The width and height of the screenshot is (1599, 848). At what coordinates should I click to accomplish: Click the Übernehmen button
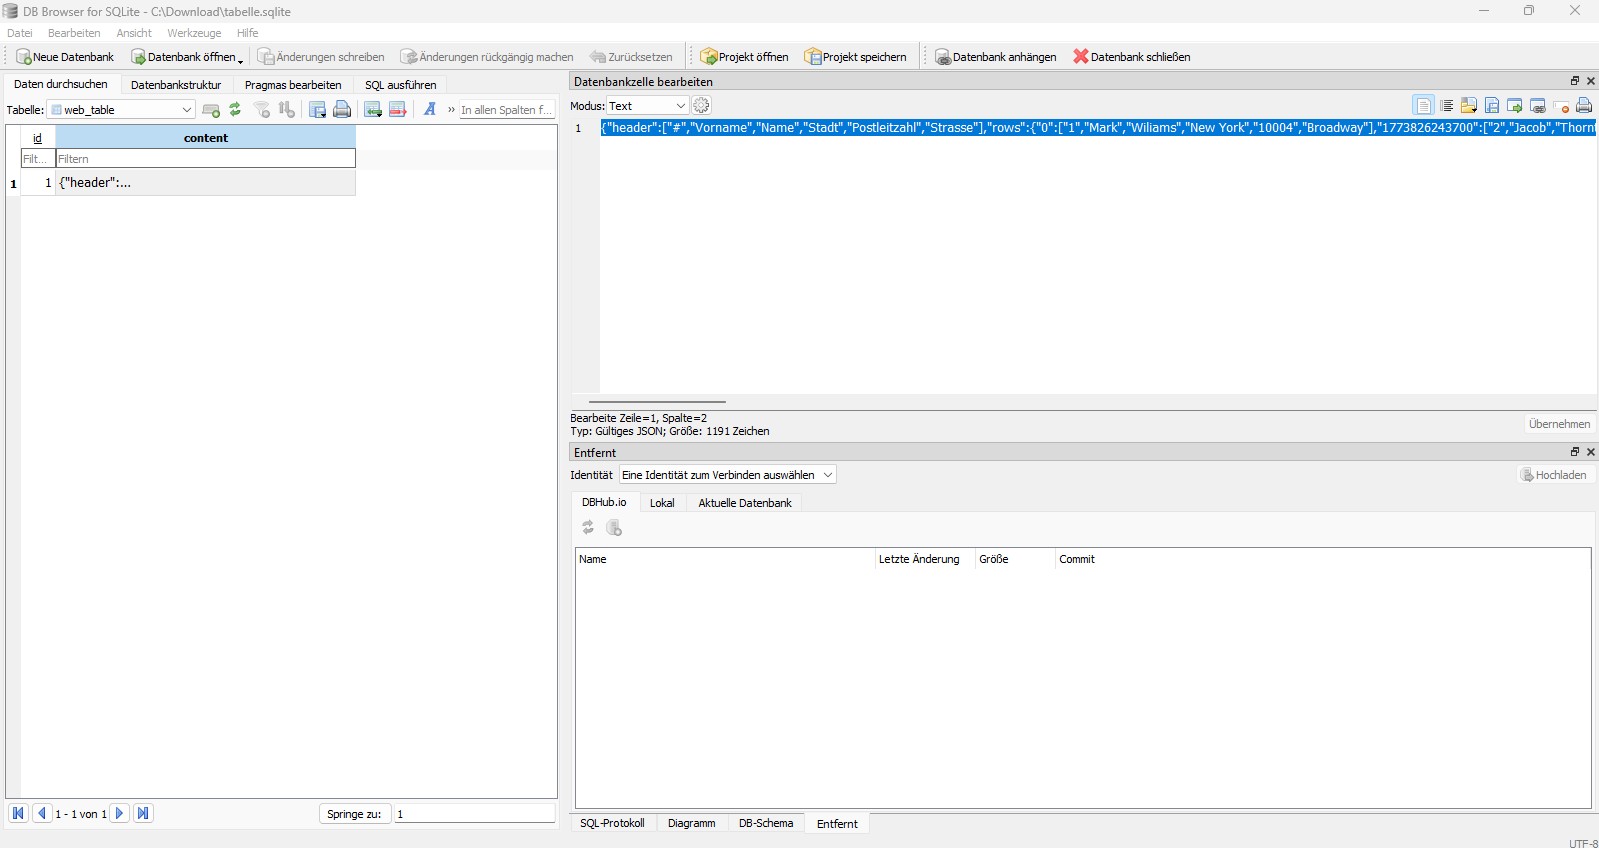tap(1558, 424)
